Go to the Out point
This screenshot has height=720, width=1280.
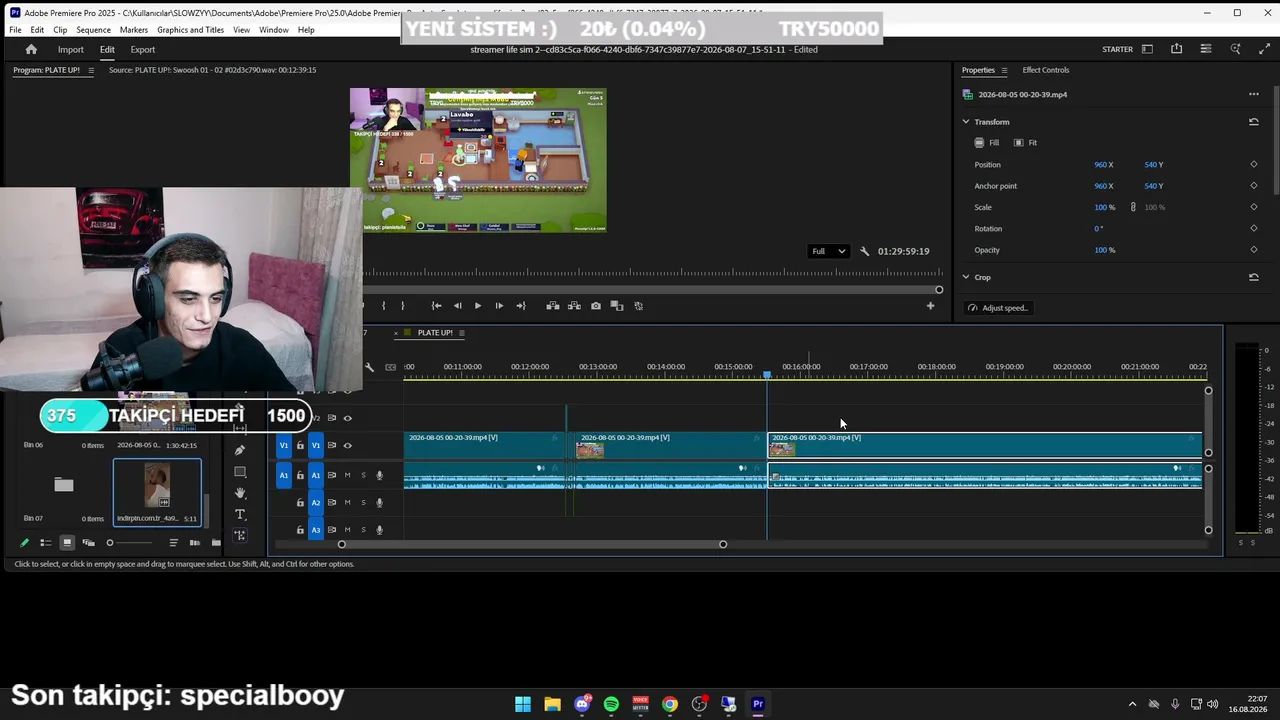click(x=520, y=306)
